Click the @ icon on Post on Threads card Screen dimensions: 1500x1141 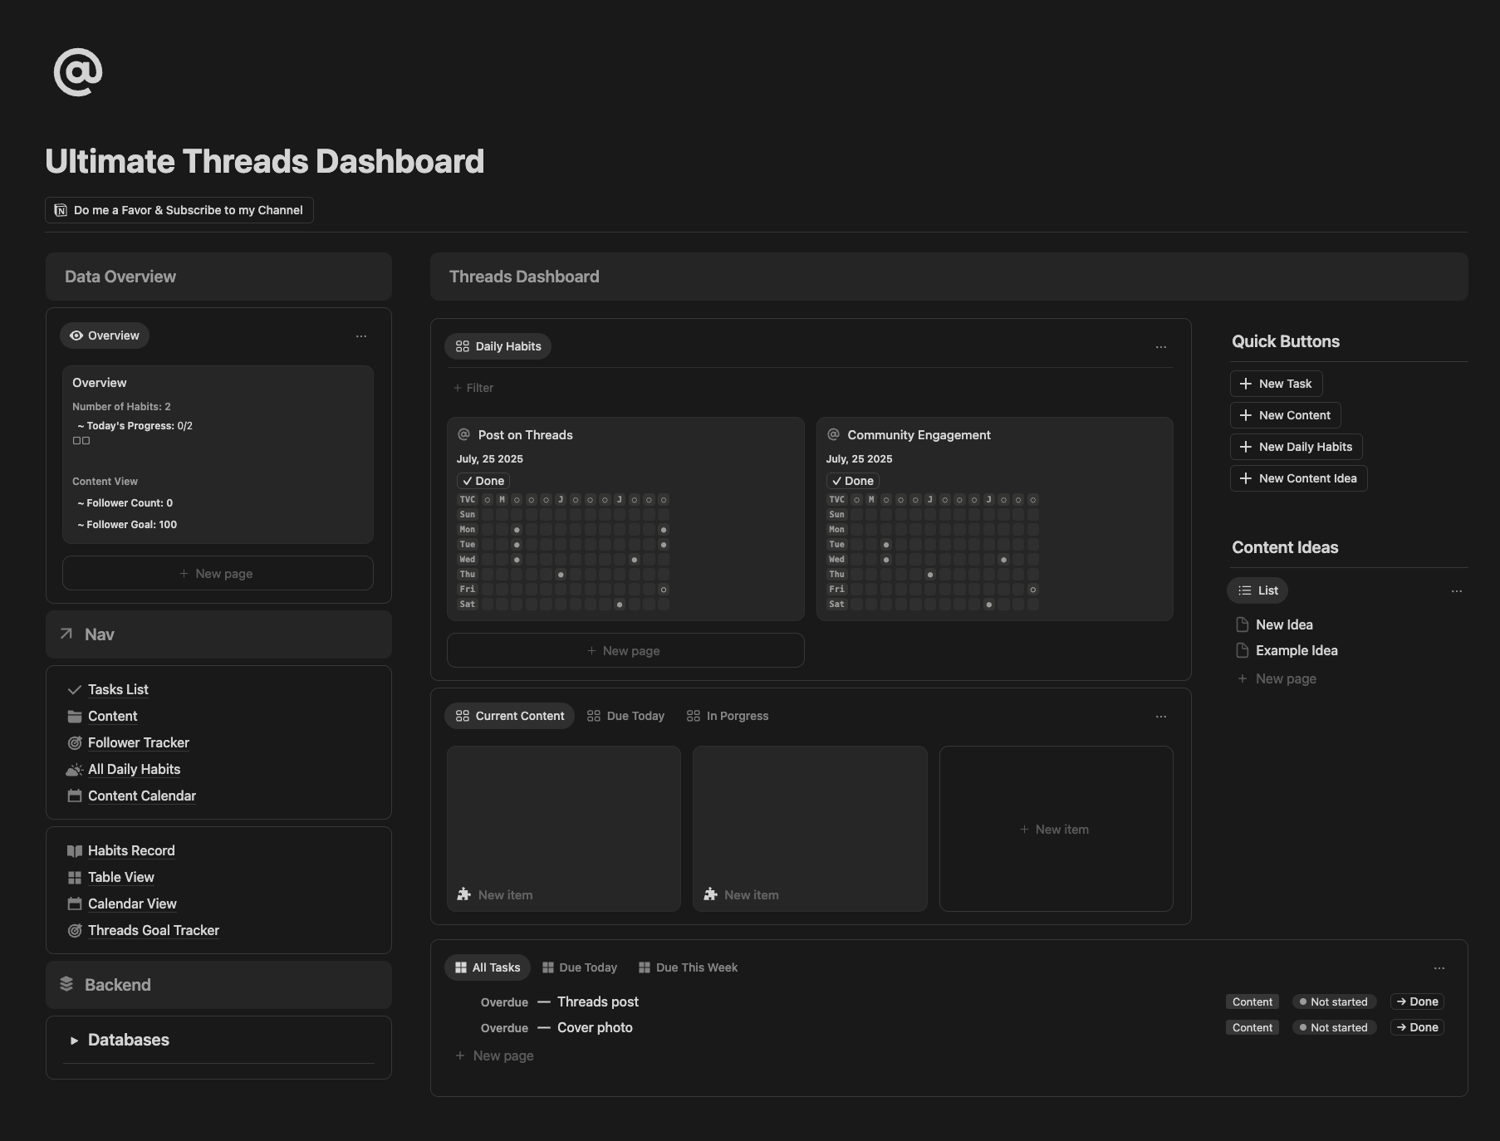[x=464, y=435]
